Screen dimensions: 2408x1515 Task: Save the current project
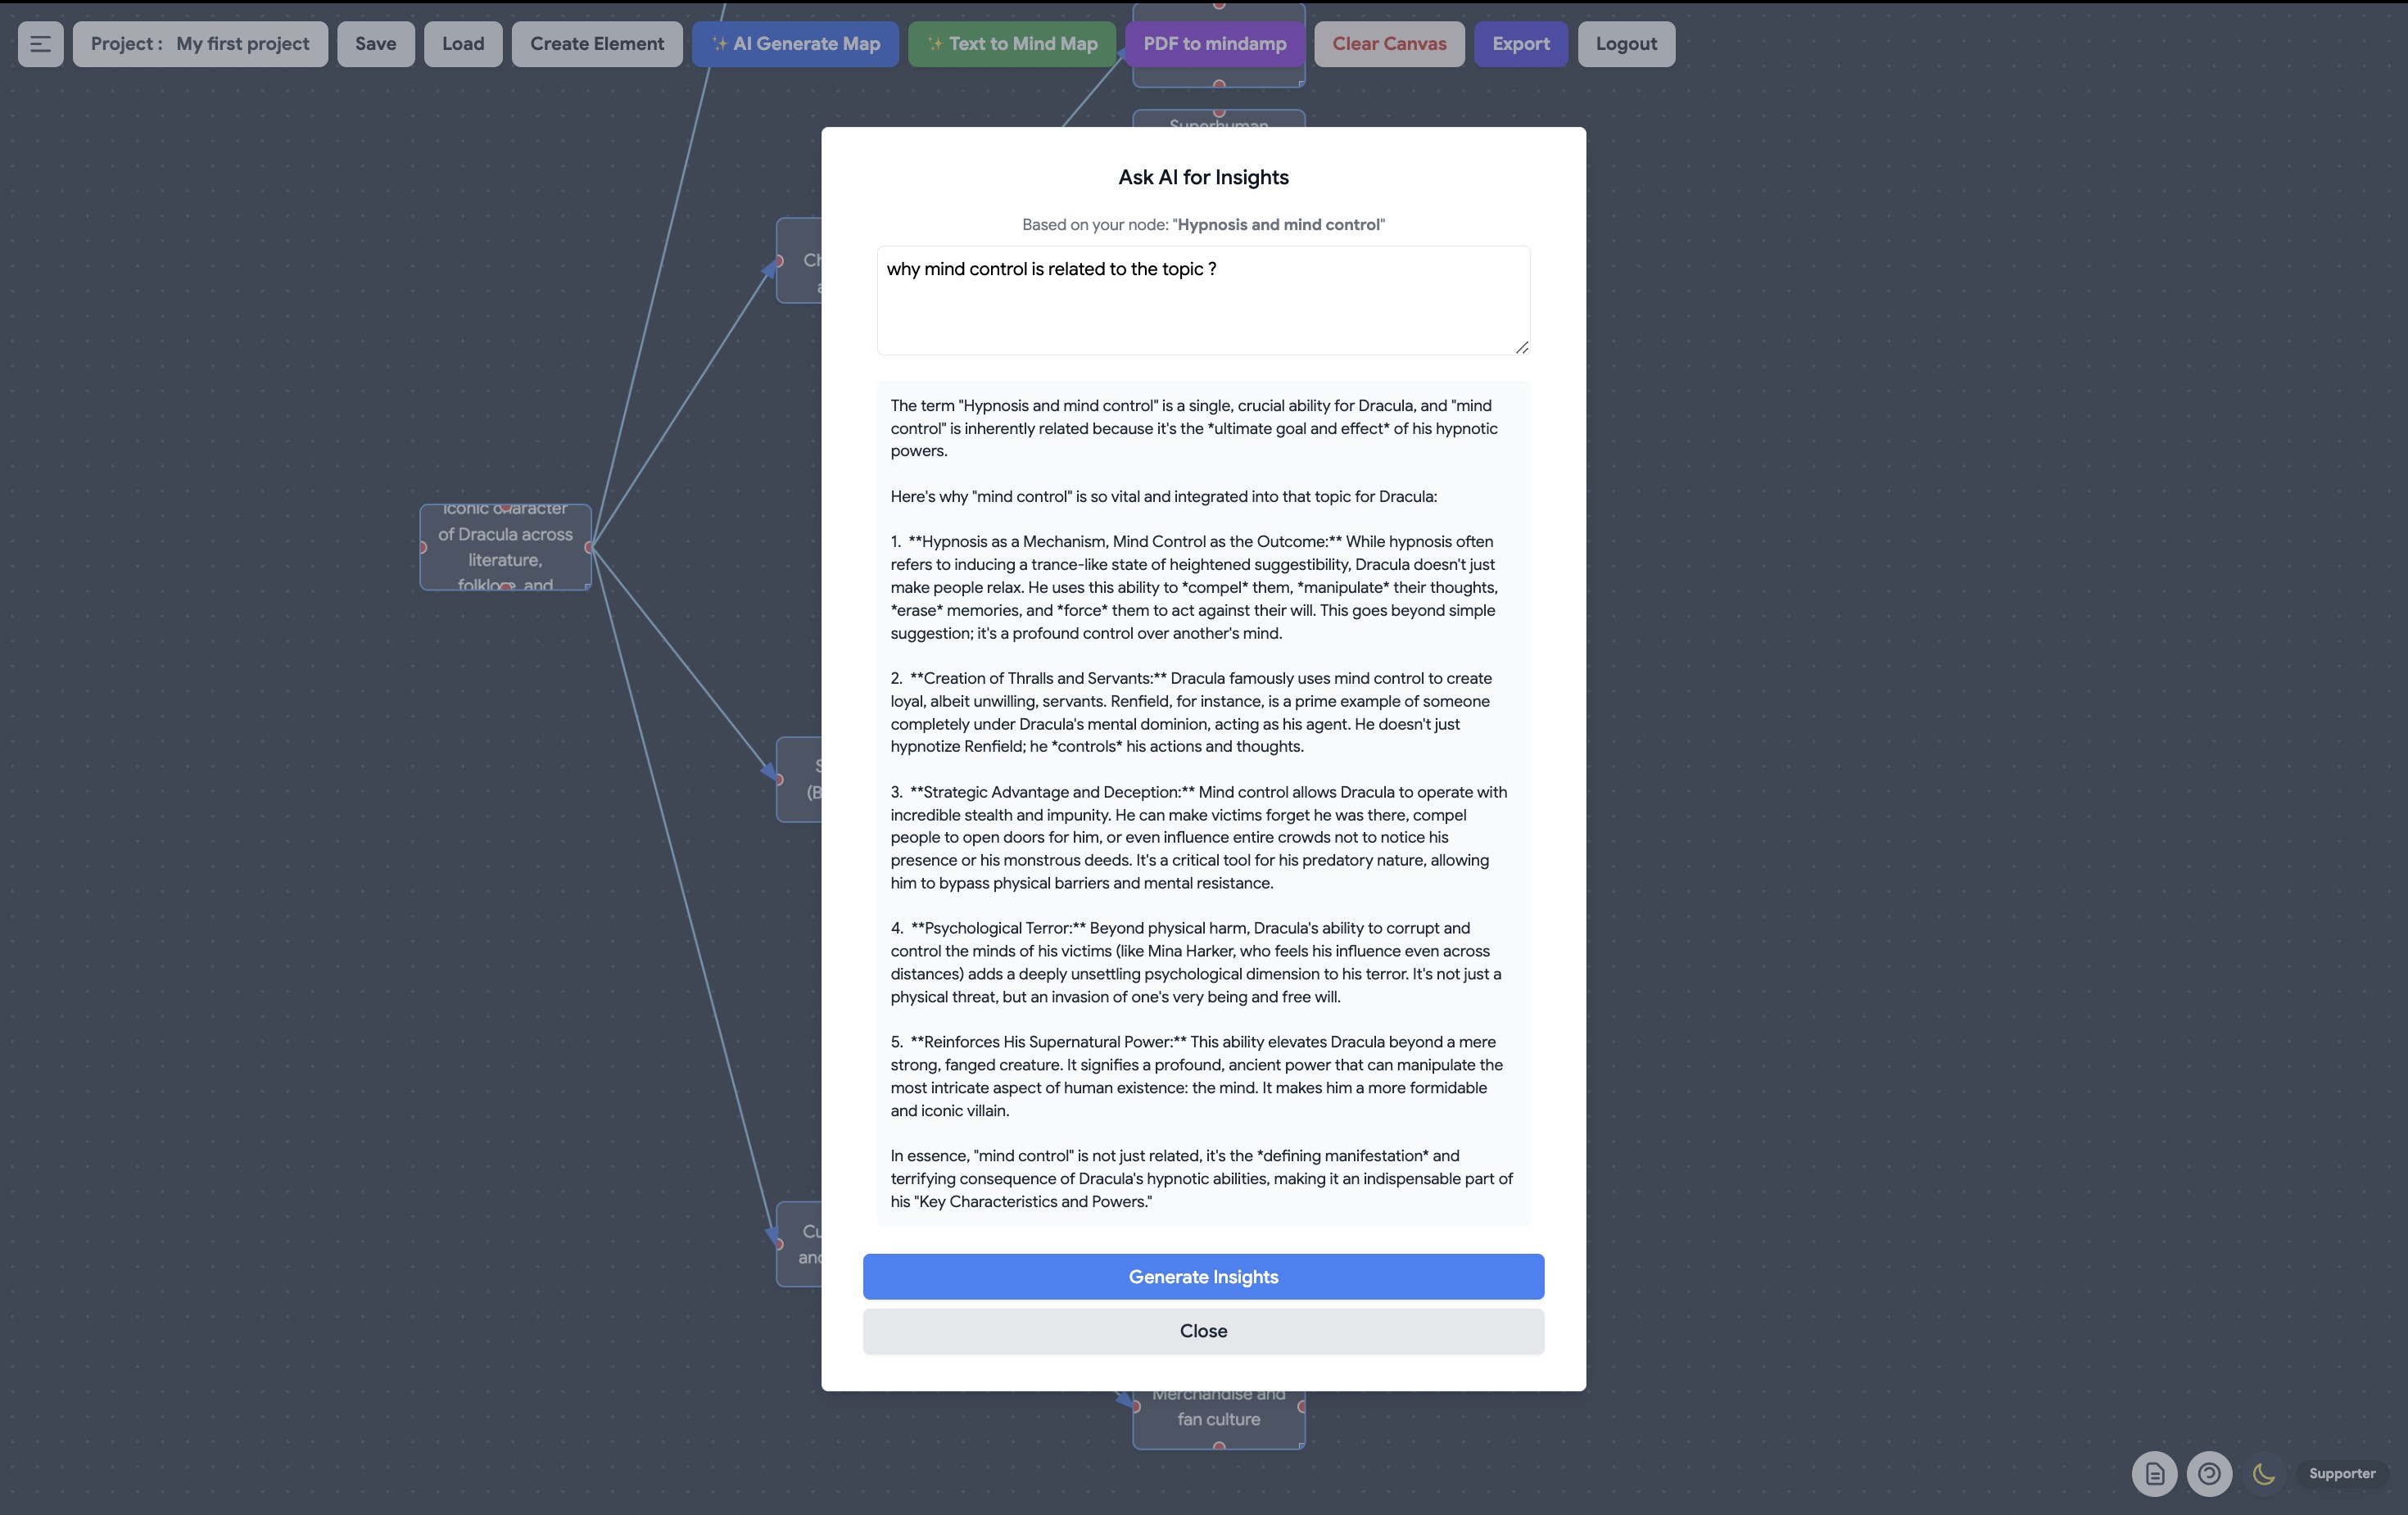(375, 44)
